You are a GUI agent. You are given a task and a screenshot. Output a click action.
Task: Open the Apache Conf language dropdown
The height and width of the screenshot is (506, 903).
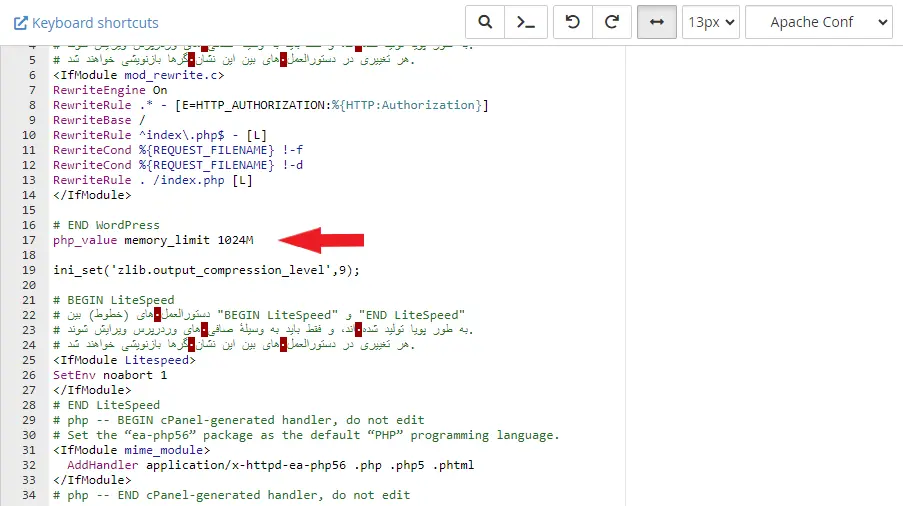pyautogui.click(x=818, y=22)
